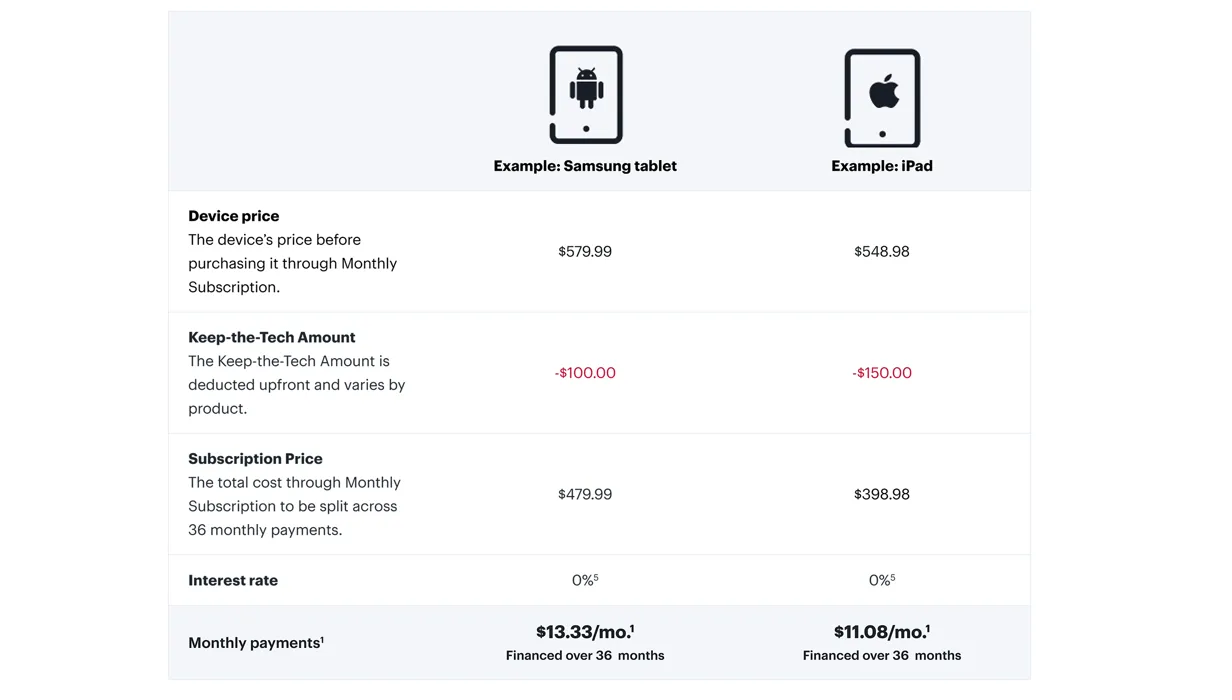This screenshot has width=1232, height=700.
Task: Click the Keep-the-Tech Amount row title
Action: pos(272,337)
